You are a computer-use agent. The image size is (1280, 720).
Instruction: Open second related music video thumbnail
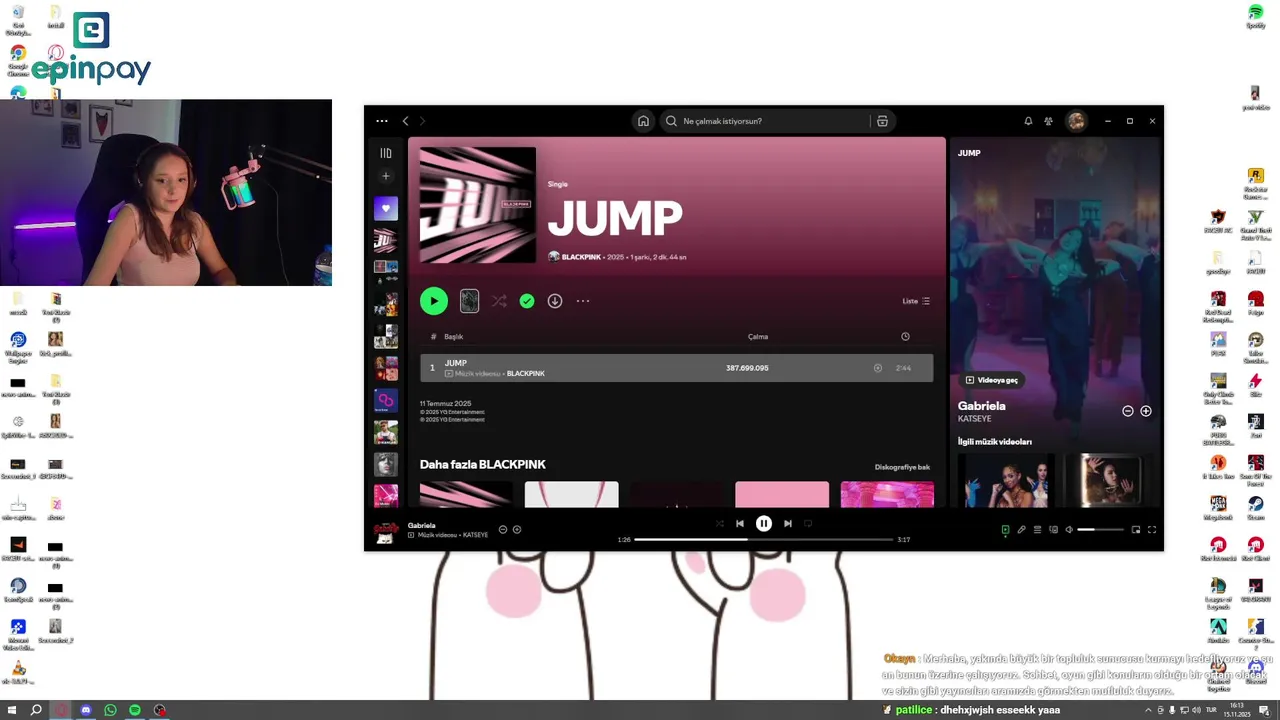tap(1108, 481)
